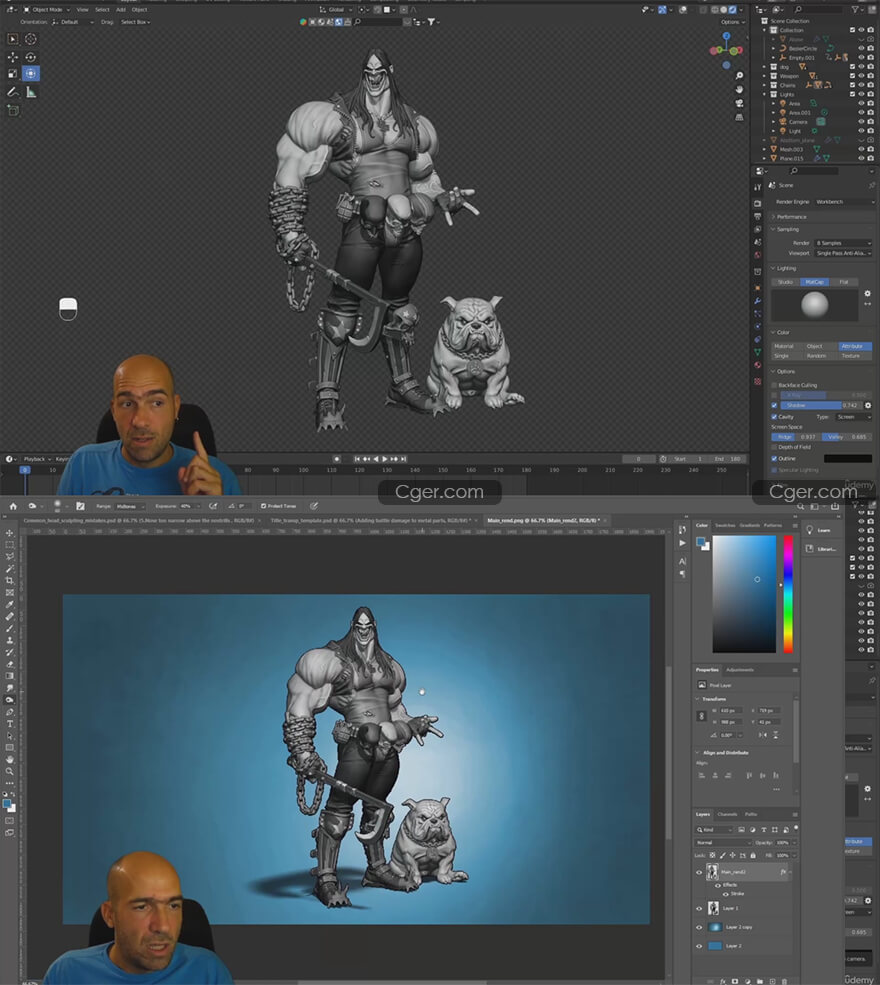Hide BezierCircle in the Blender outliner
The width and height of the screenshot is (880, 985).
click(x=861, y=48)
